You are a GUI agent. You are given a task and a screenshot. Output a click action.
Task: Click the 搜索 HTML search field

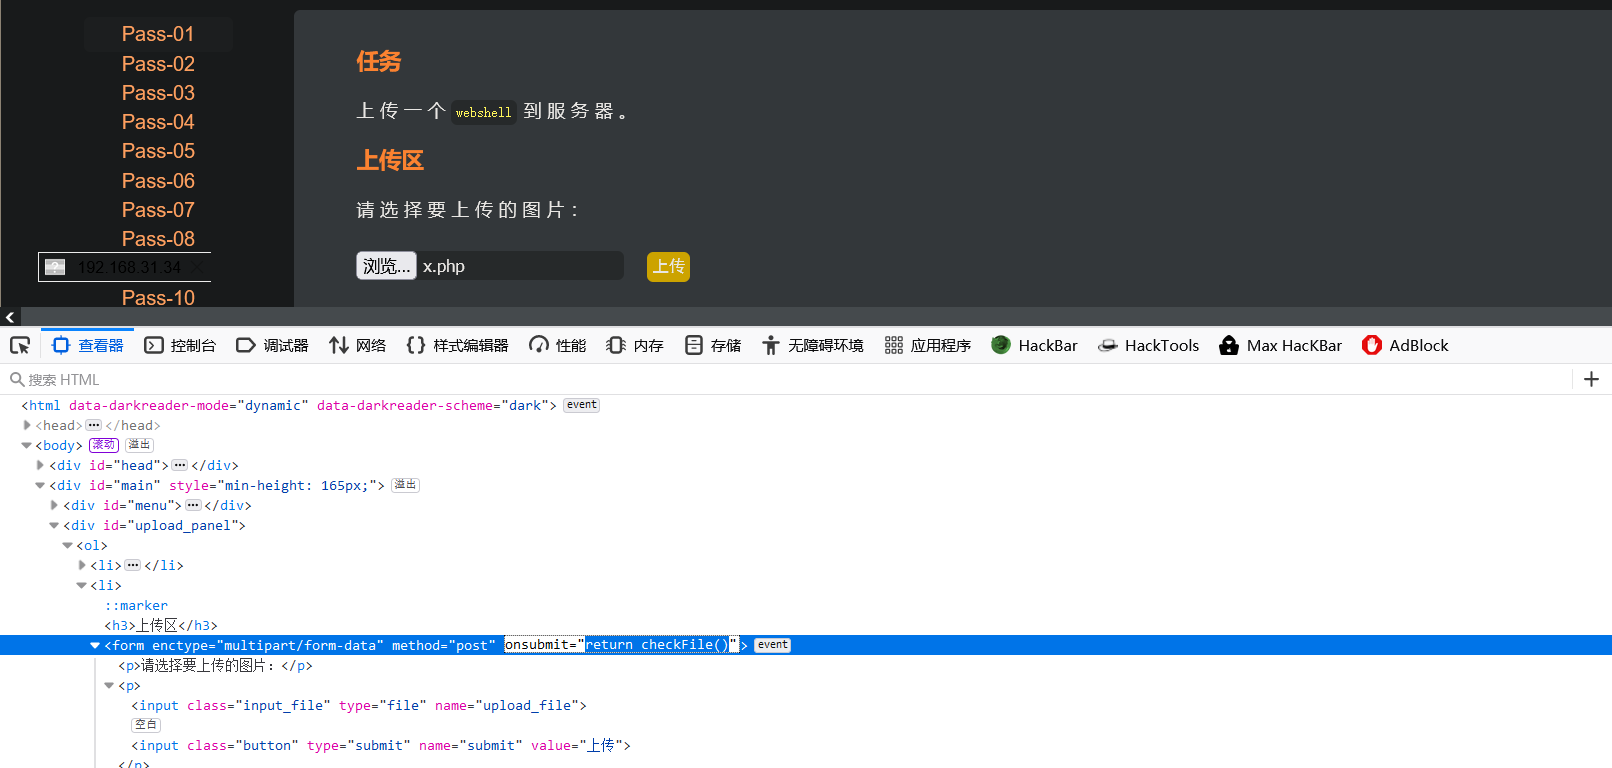pos(785,380)
